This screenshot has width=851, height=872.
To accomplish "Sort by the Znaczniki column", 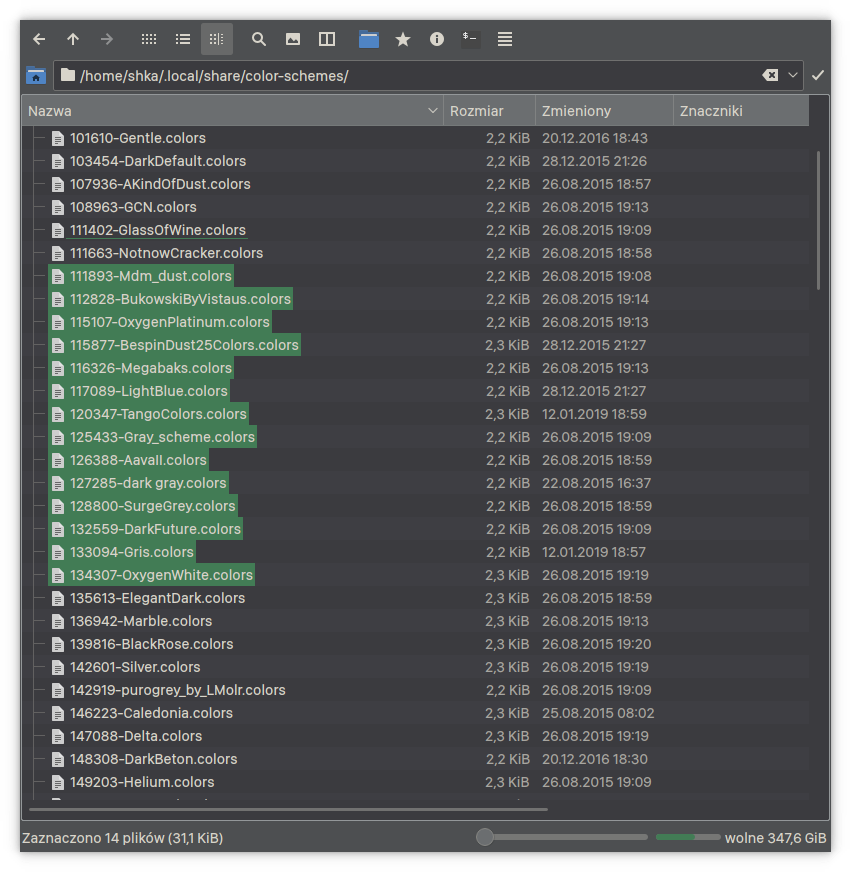I will point(741,111).
